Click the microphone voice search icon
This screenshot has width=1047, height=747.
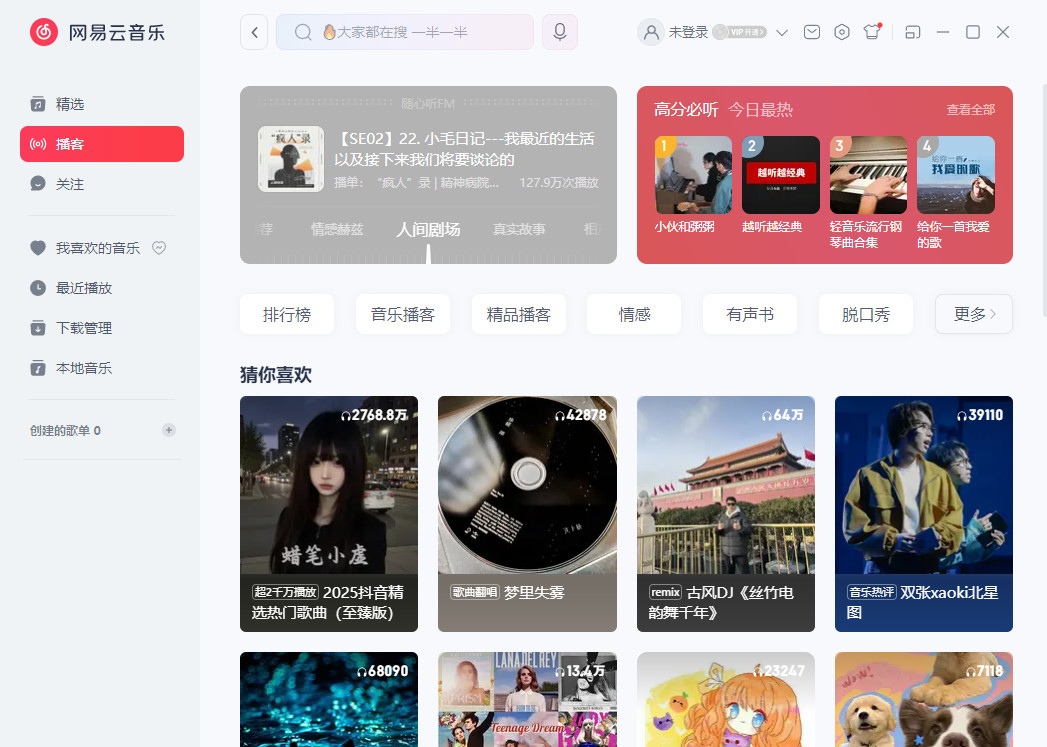[560, 32]
